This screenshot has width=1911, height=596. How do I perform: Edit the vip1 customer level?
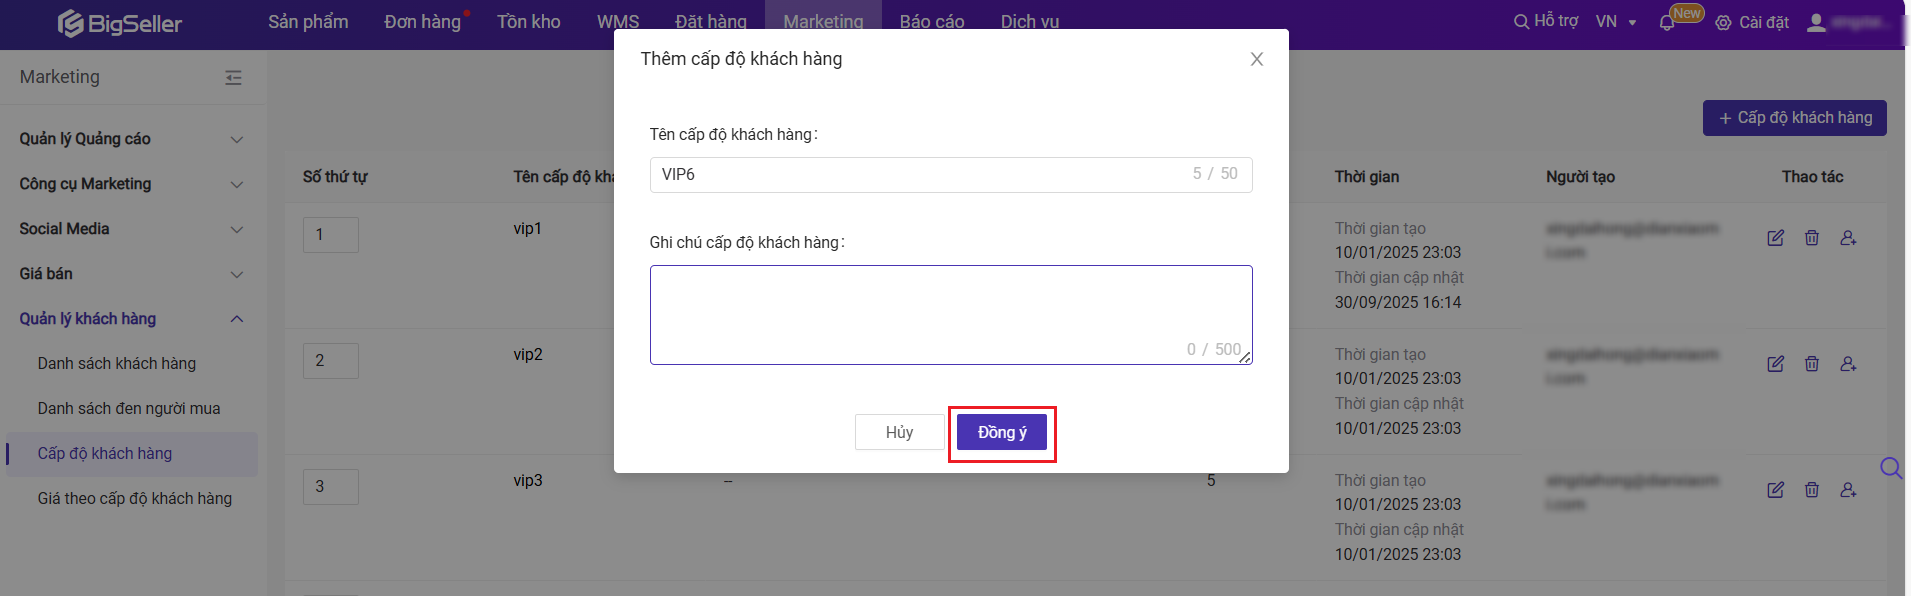click(x=1775, y=238)
